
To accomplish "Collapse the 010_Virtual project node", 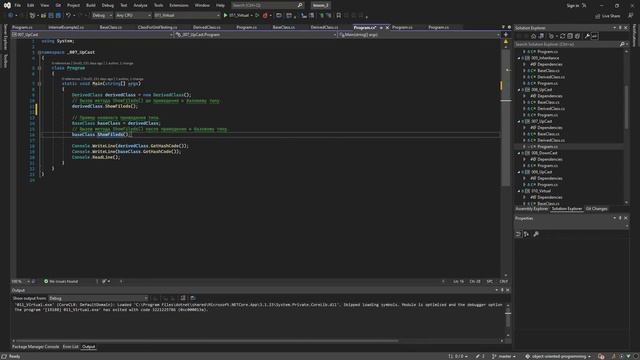I will tap(519, 191).
